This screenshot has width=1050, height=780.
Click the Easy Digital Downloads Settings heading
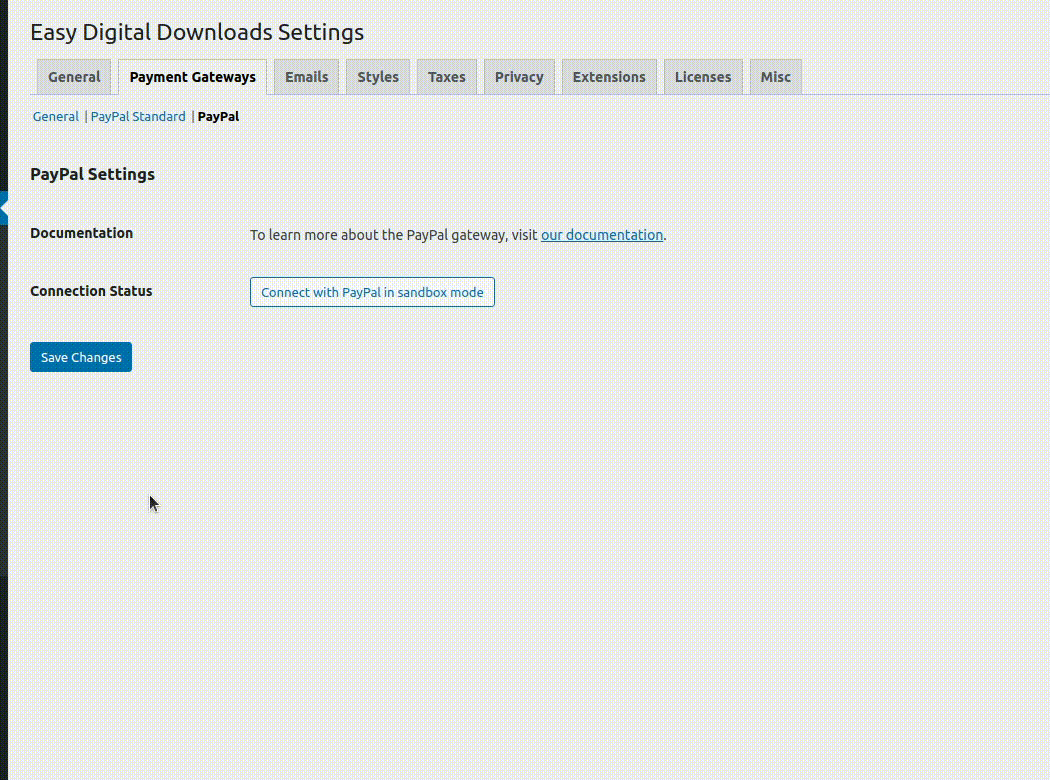pos(196,32)
